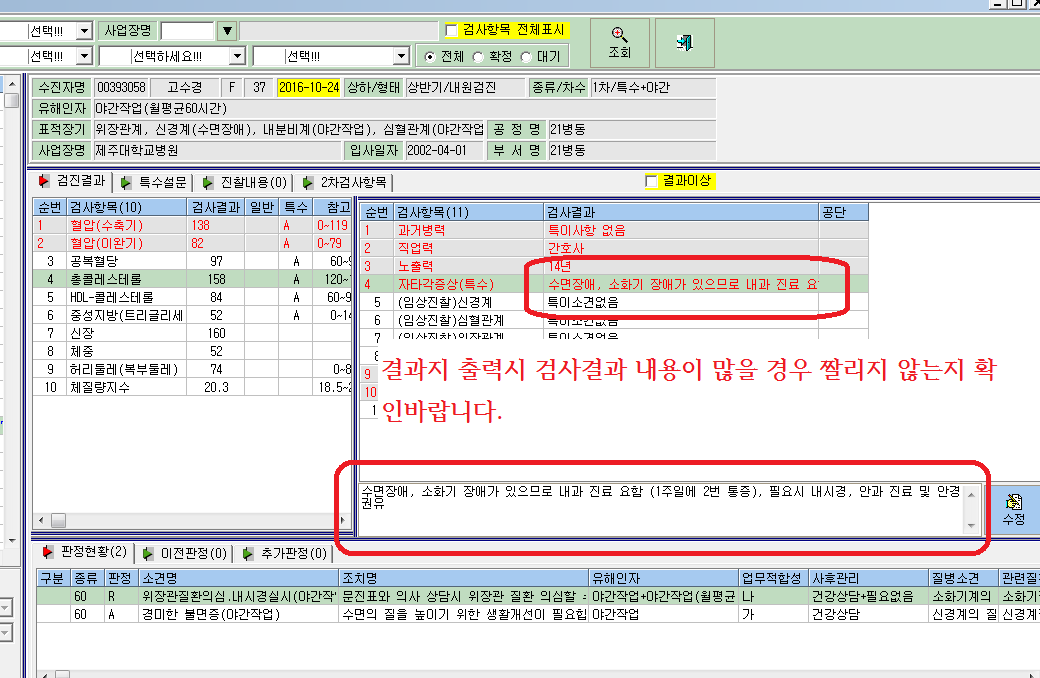This screenshot has height=678, width=1040.
Task: Click the red flag icon on 판정현황(2) tab
Action: coord(48,551)
